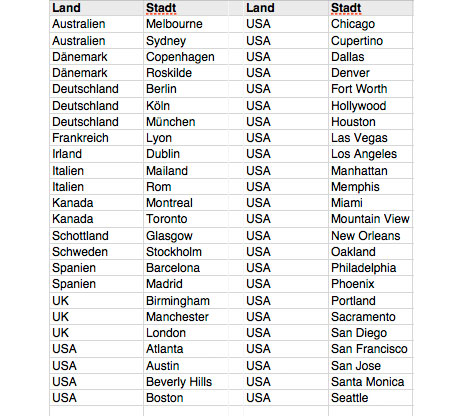Image resolution: width=464 pixels, height=416 pixels.
Task: Click the Irland cell
Action: click(x=96, y=154)
